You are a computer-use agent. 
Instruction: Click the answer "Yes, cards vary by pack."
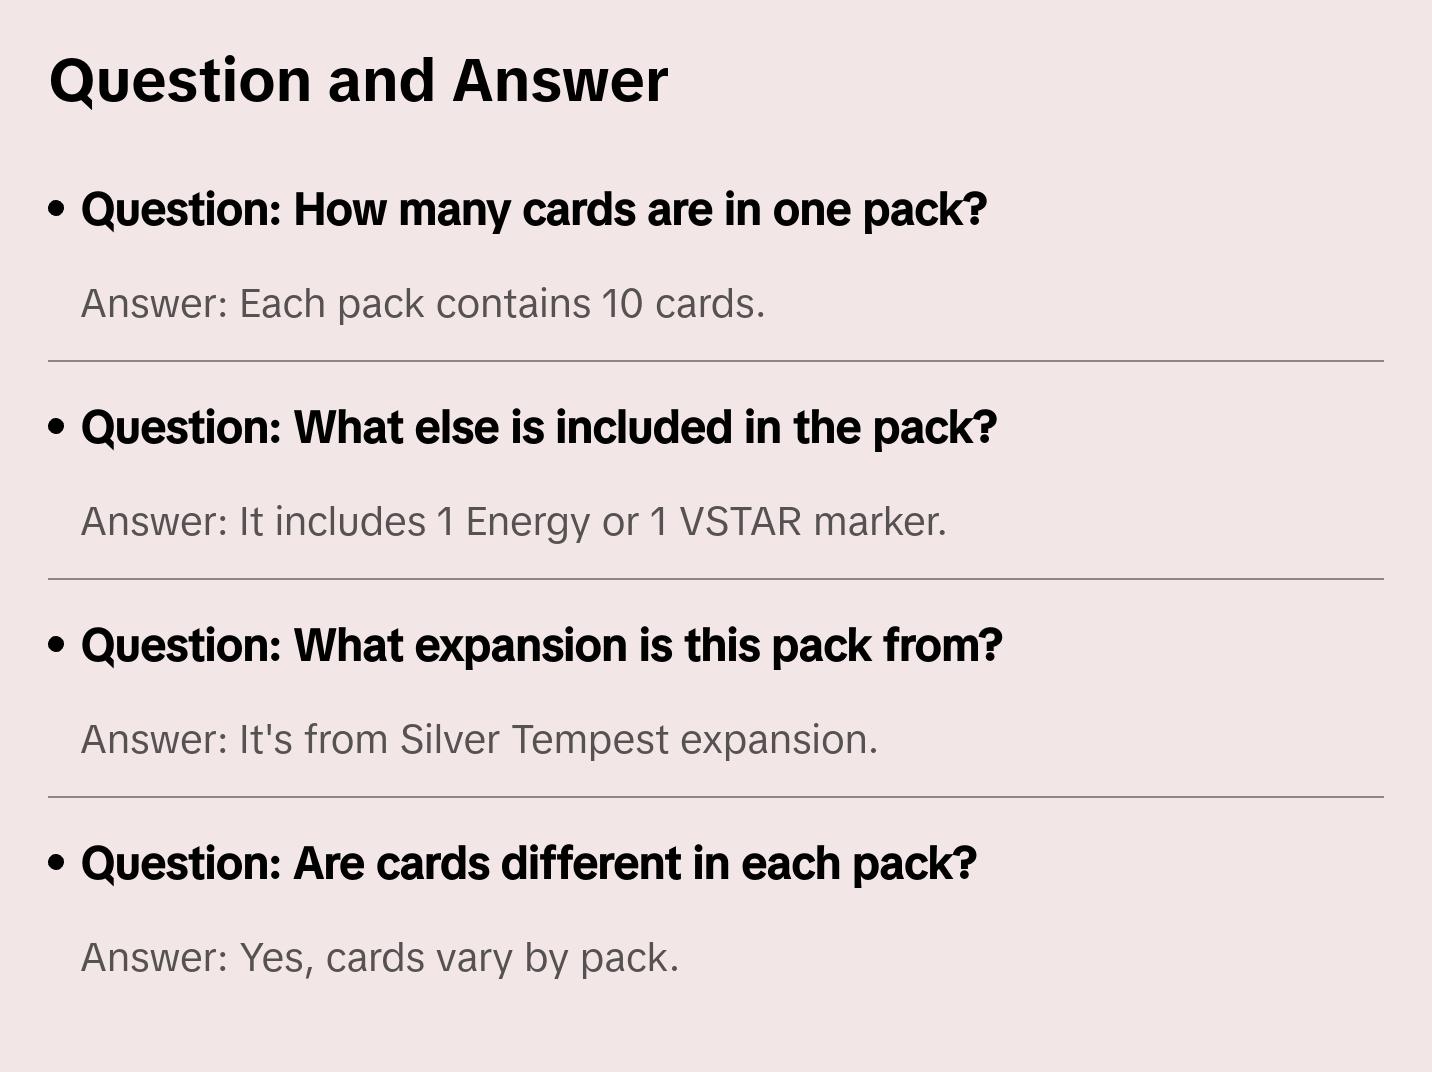click(380, 958)
